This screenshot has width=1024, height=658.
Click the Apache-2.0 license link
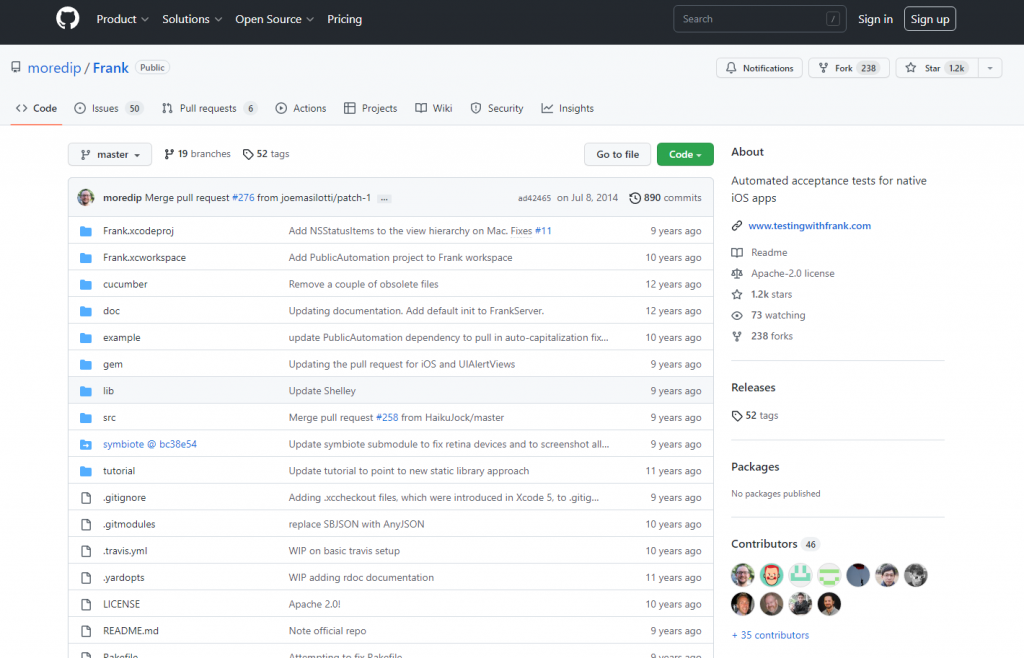click(x=792, y=274)
